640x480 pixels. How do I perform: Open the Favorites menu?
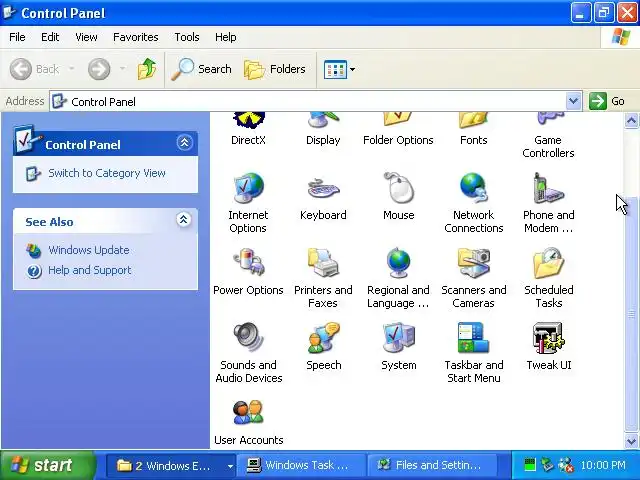click(136, 37)
